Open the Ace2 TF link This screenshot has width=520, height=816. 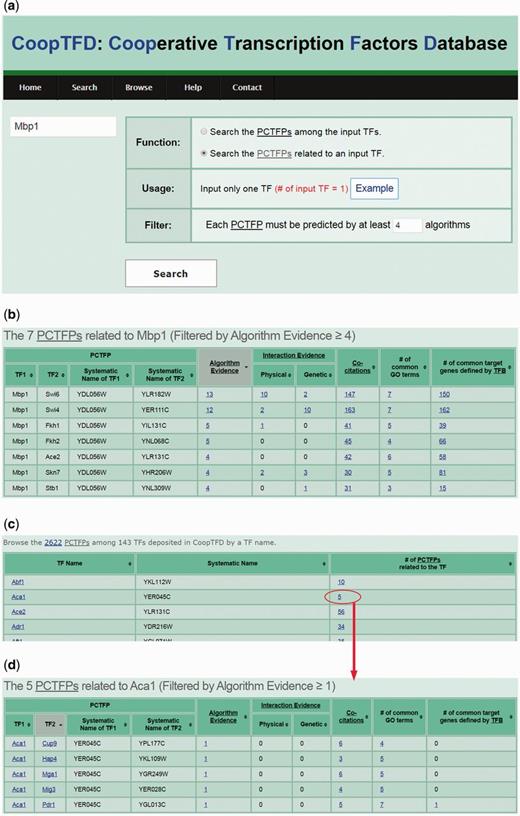tap(18, 612)
